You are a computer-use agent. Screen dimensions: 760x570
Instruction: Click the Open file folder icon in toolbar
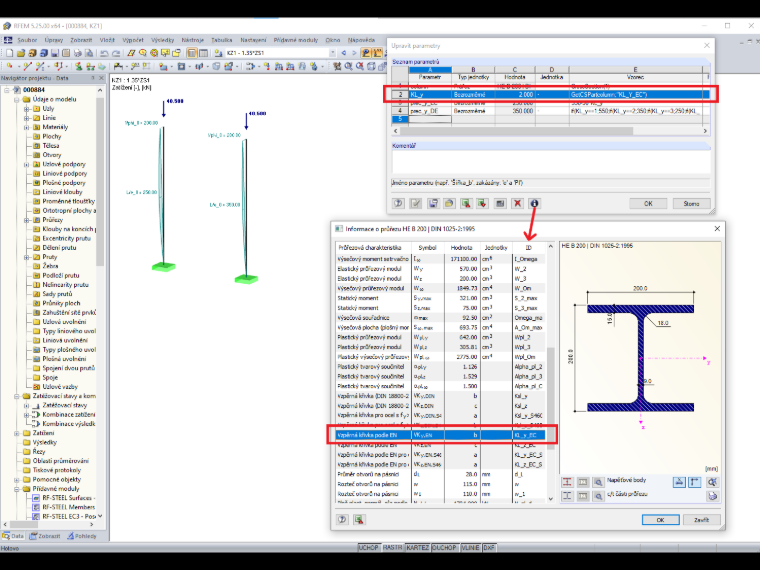click(x=20, y=53)
